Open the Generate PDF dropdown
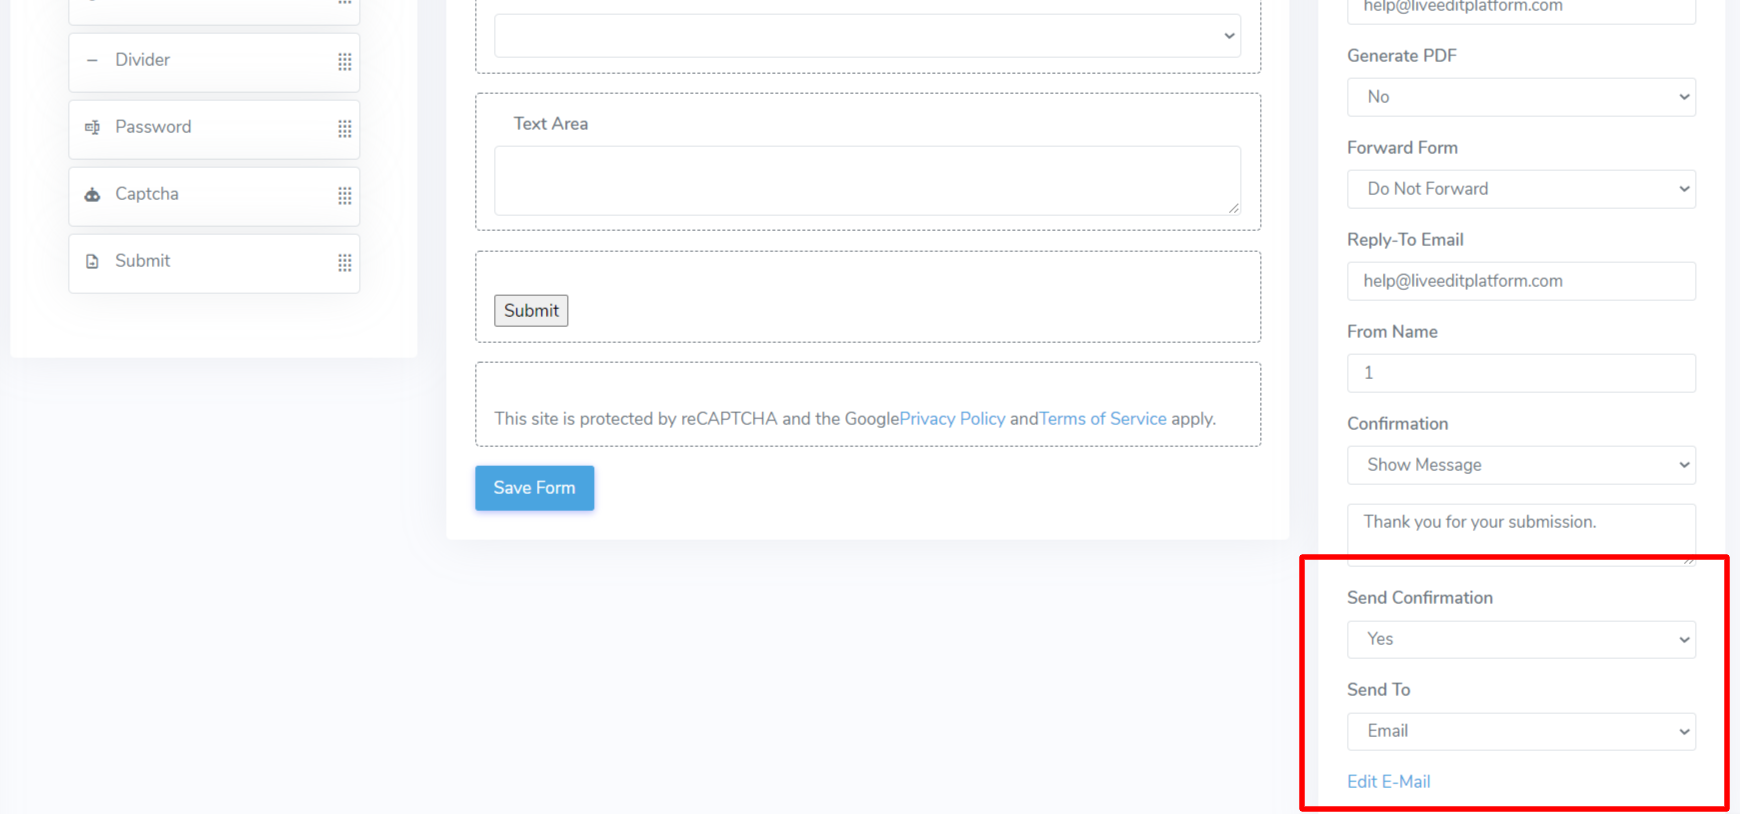This screenshot has height=814, width=1740. (1520, 97)
